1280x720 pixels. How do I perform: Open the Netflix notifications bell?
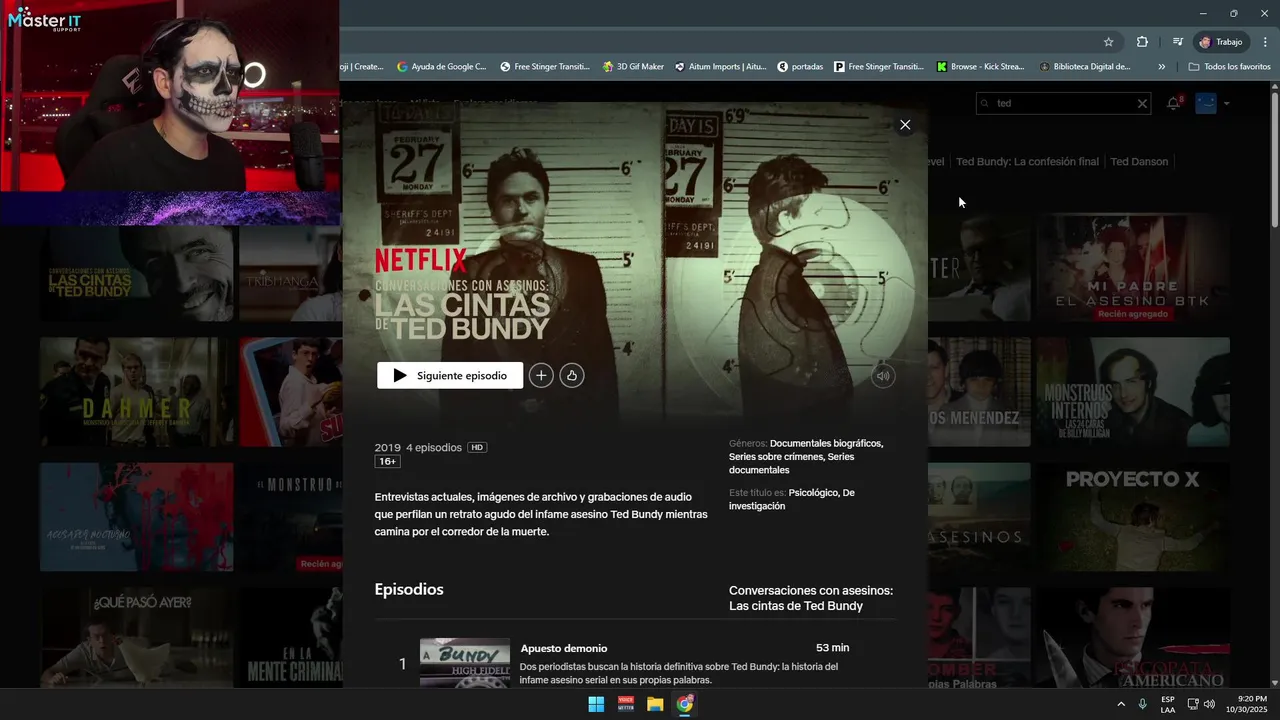1173,103
